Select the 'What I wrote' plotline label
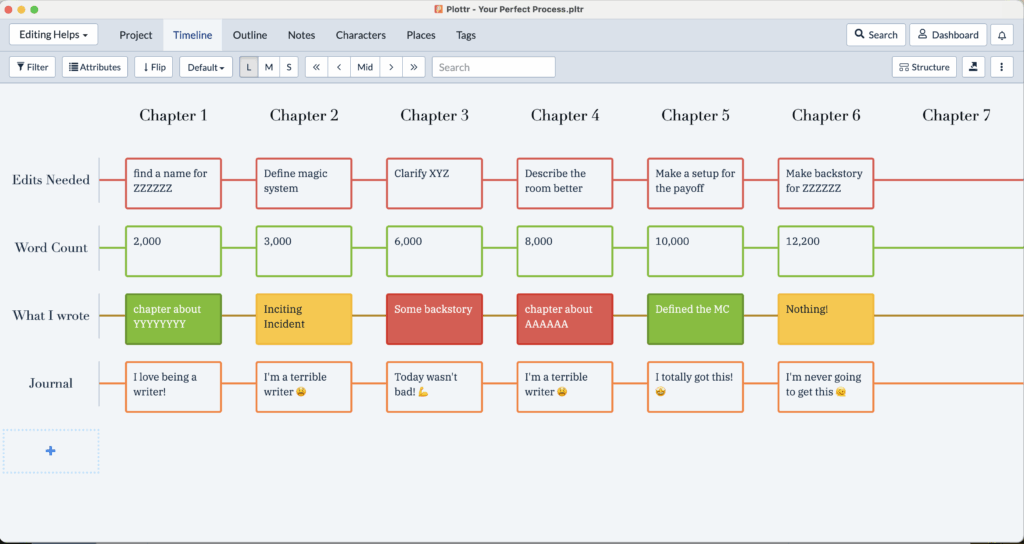 click(x=51, y=316)
